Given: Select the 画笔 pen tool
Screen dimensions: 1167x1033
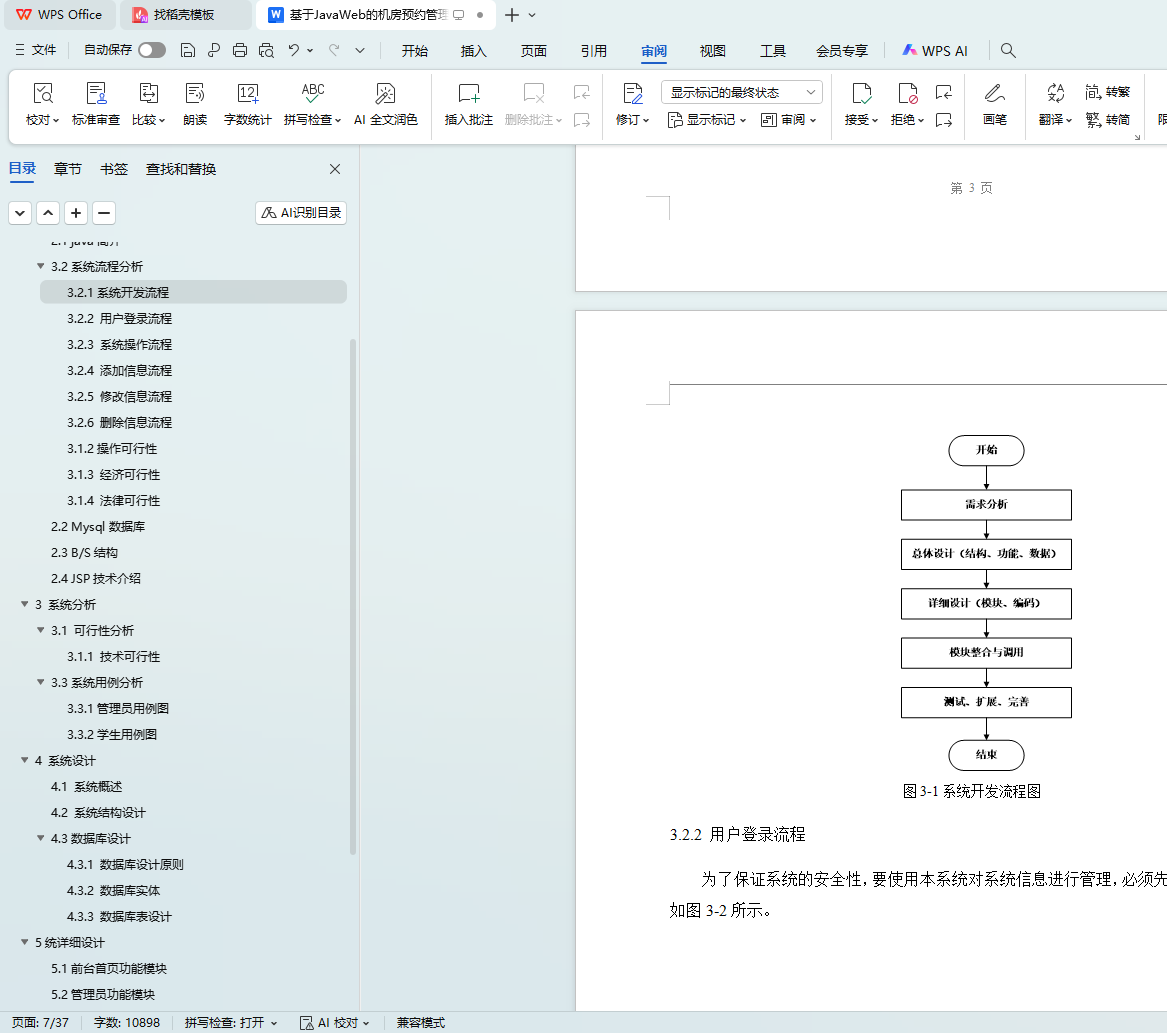Looking at the screenshot, I should point(994,94).
